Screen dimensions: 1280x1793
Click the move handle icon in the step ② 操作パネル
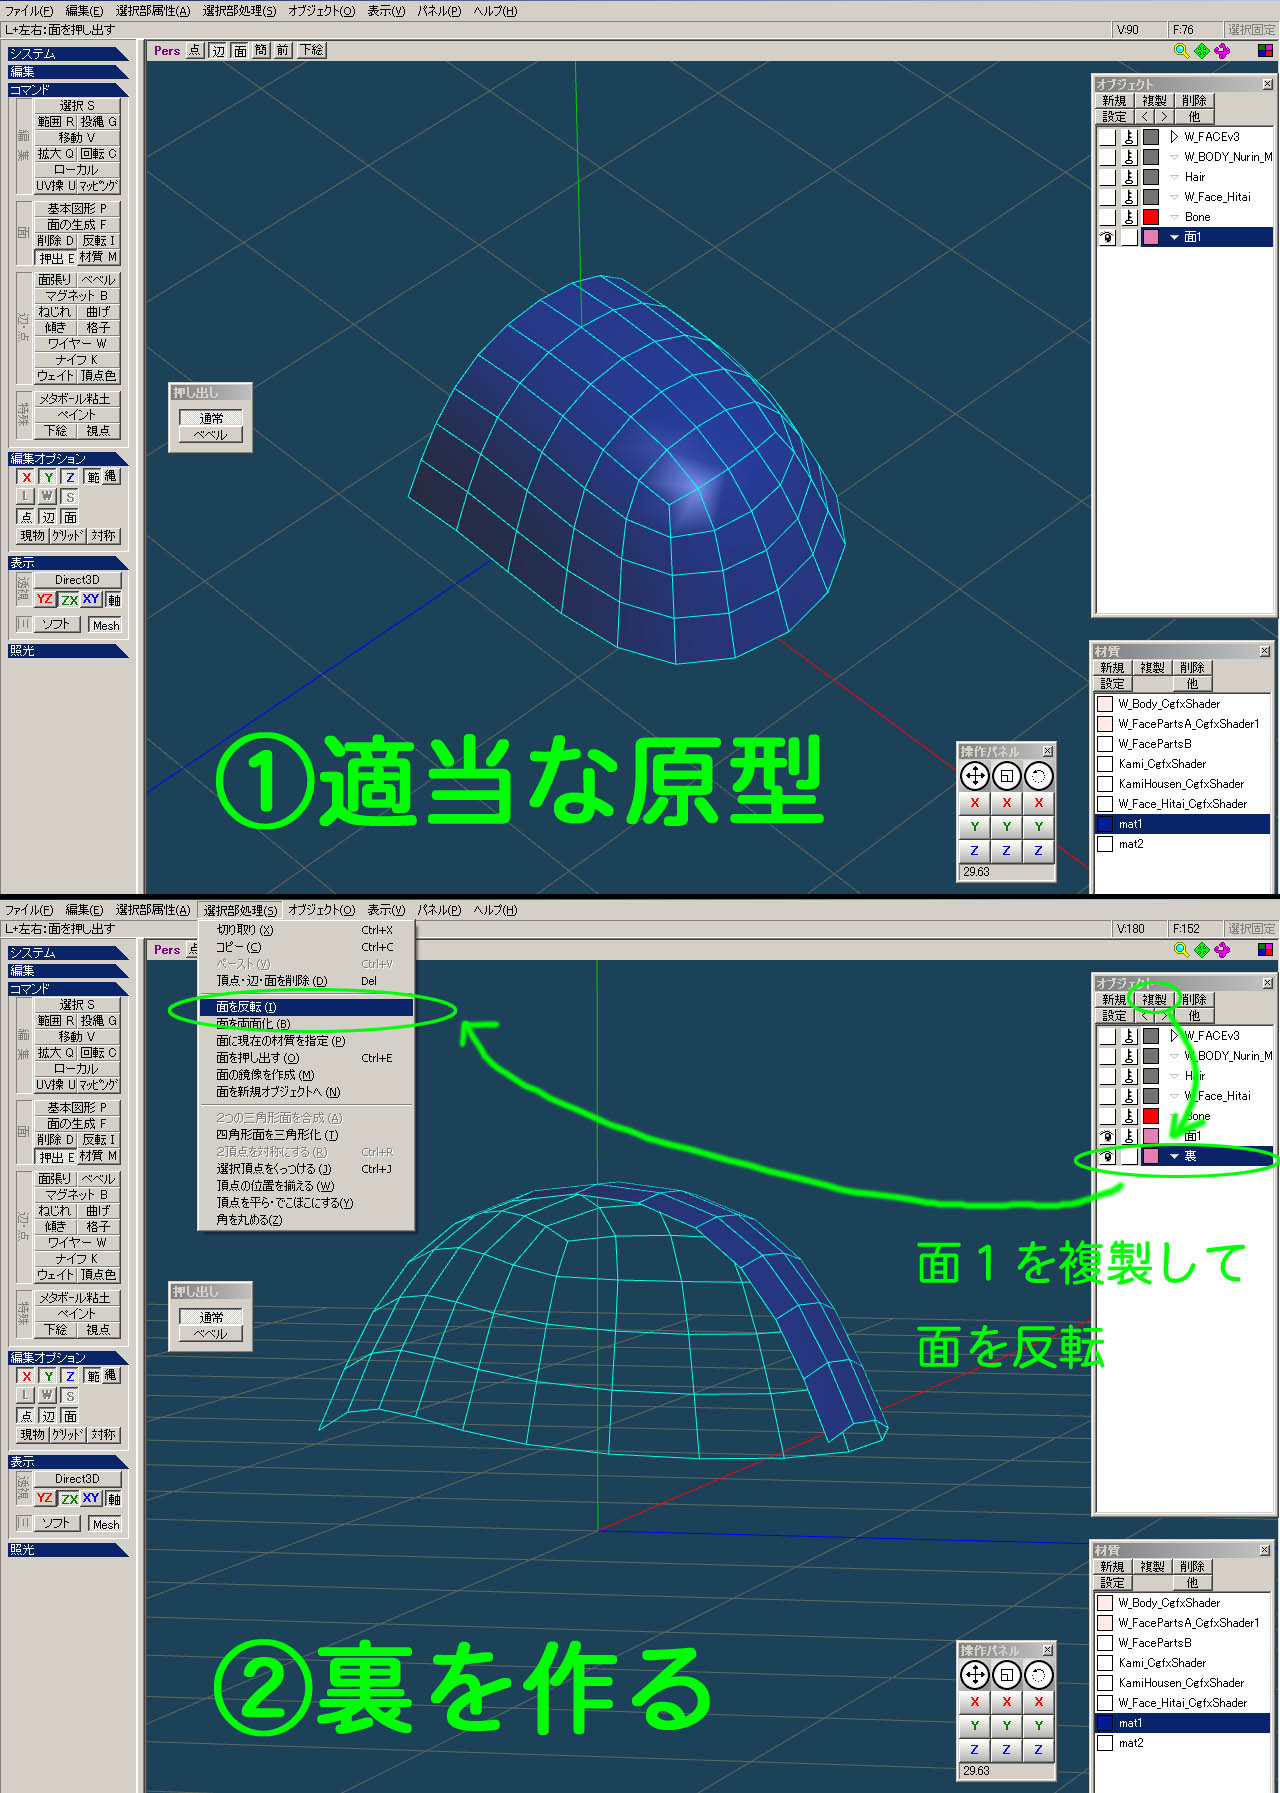click(x=975, y=1674)
